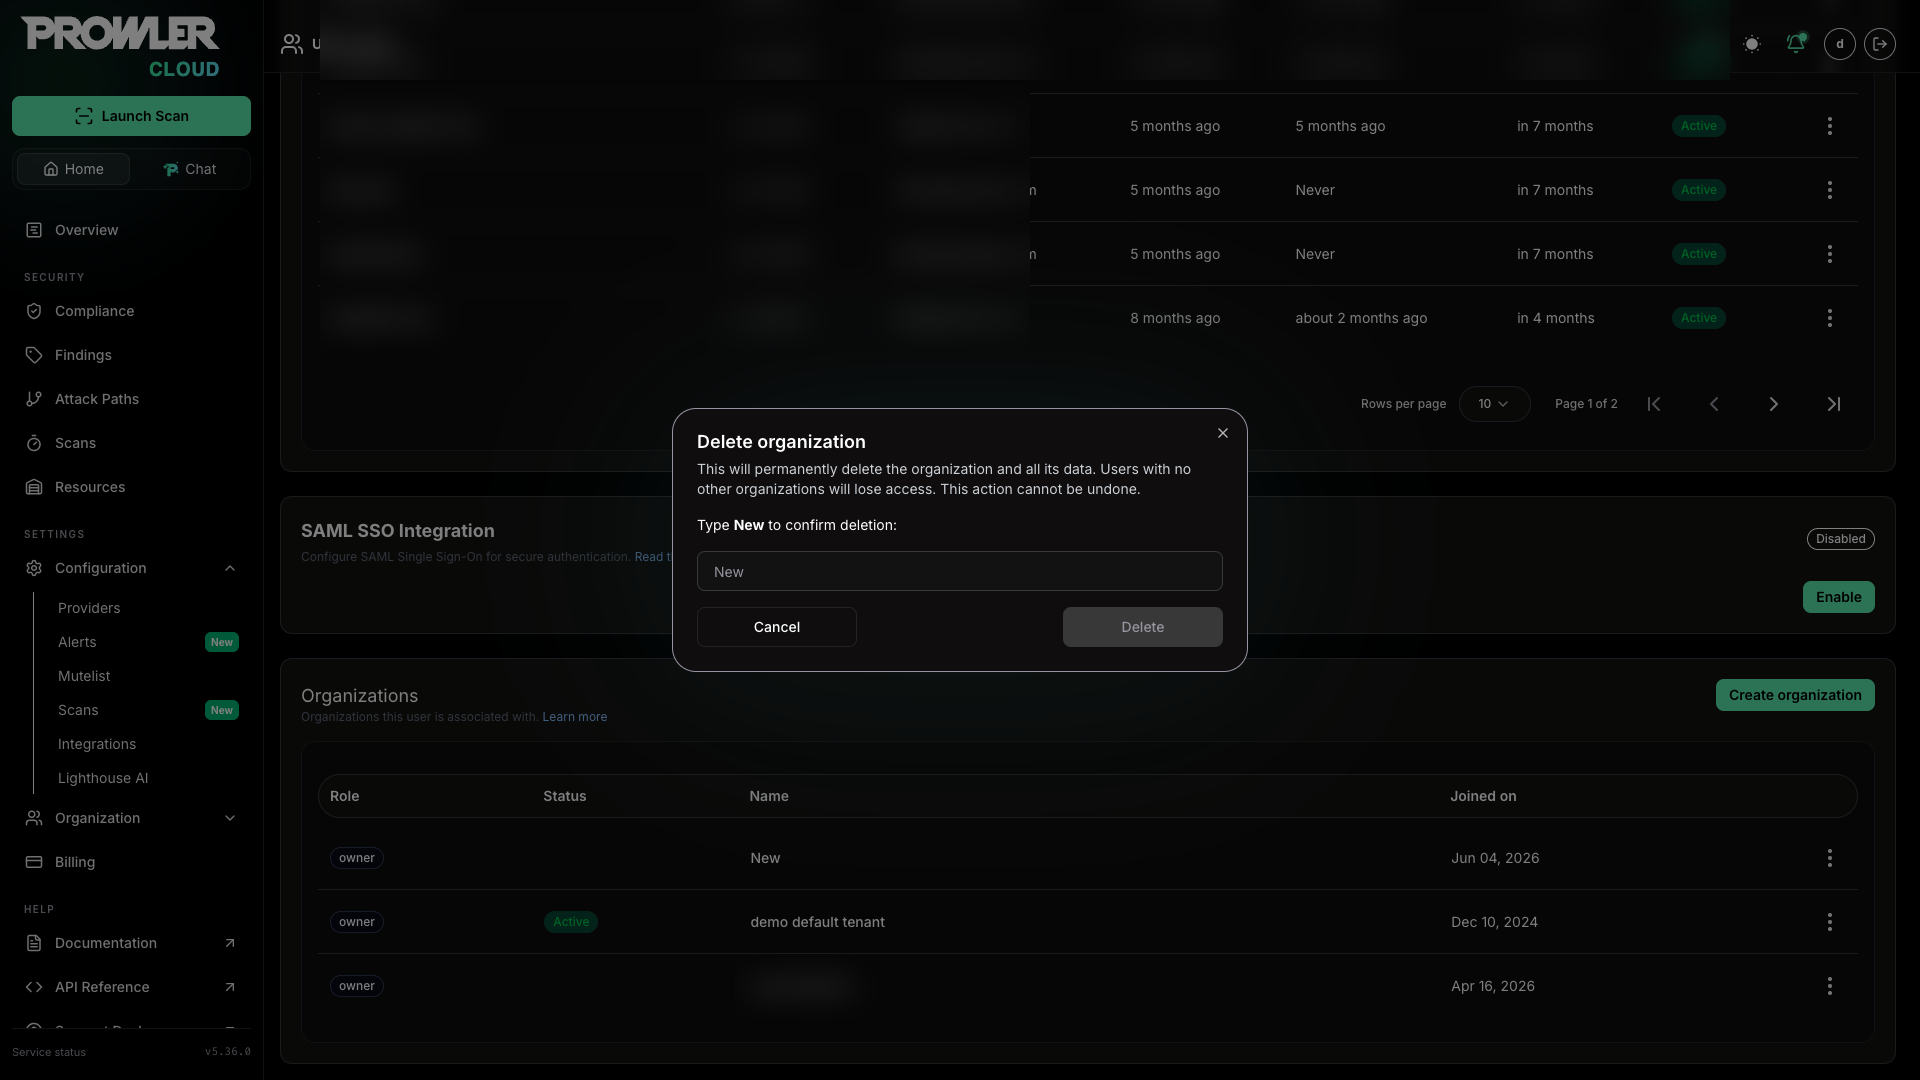Viewport: 1920px width, 1080px height.
Task: Open Integrations configuration
Action: (x=97, y=744)
